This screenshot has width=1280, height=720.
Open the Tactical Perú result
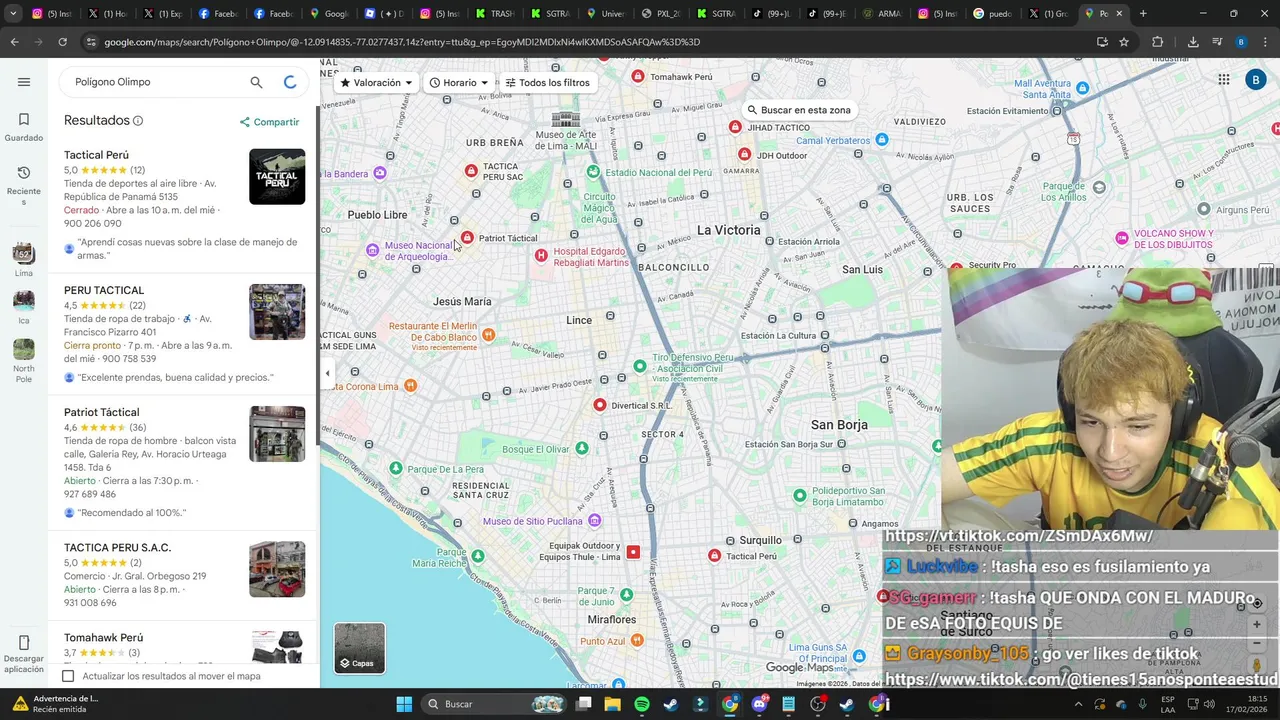[96, 155]
